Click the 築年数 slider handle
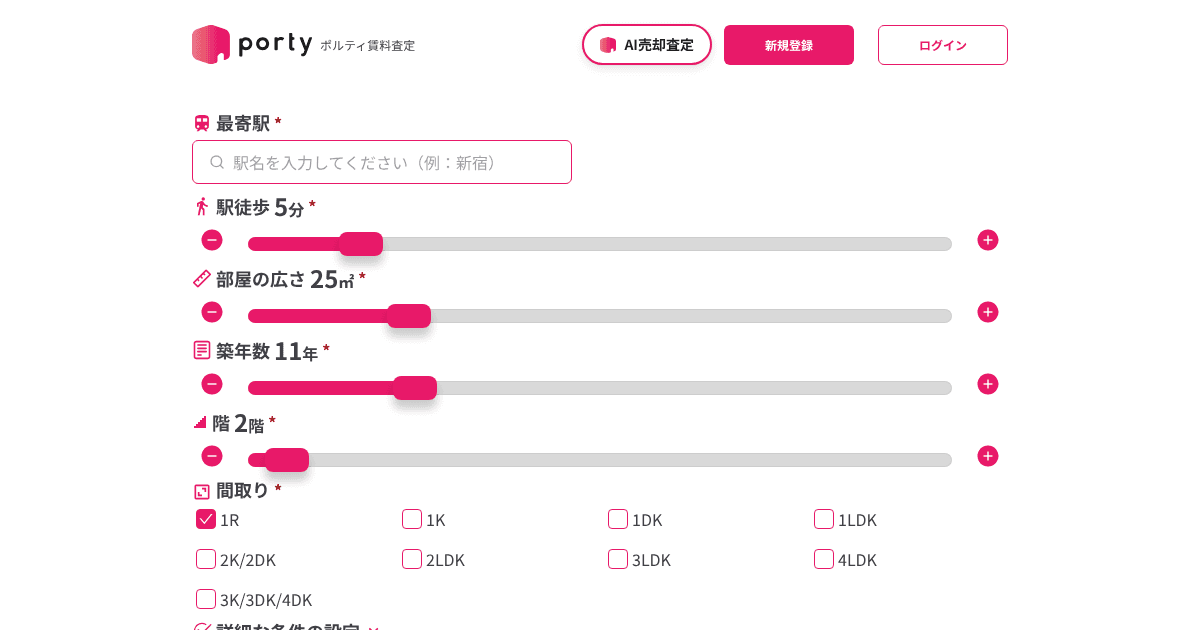Screen dimensions: 1200x630 pyautogui.click(x=415, y=388)
